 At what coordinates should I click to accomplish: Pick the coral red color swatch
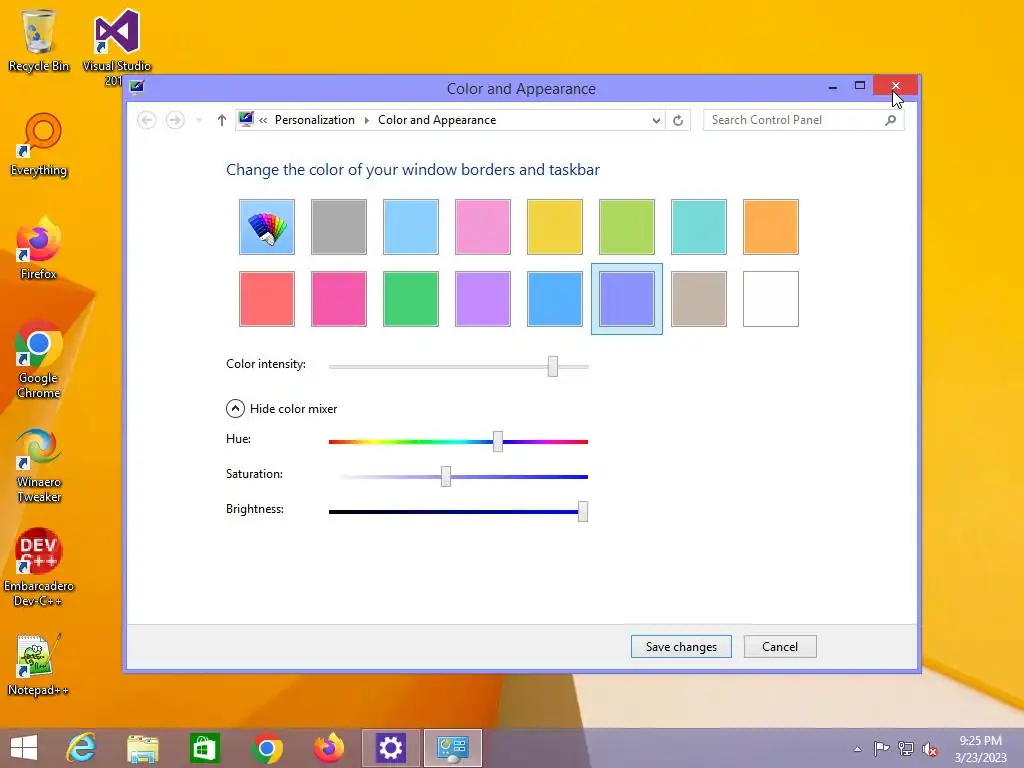pyautogui.click(x=266, y=298)
